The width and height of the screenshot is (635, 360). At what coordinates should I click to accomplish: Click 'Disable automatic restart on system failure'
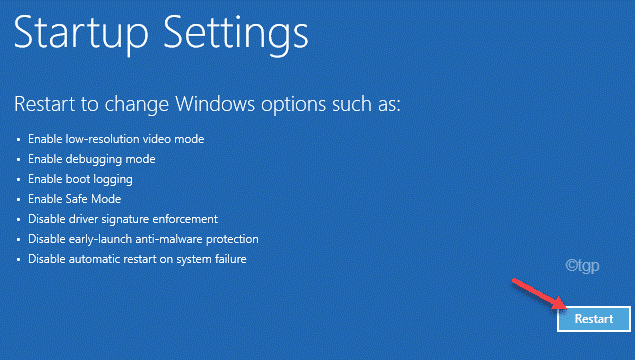137,259
